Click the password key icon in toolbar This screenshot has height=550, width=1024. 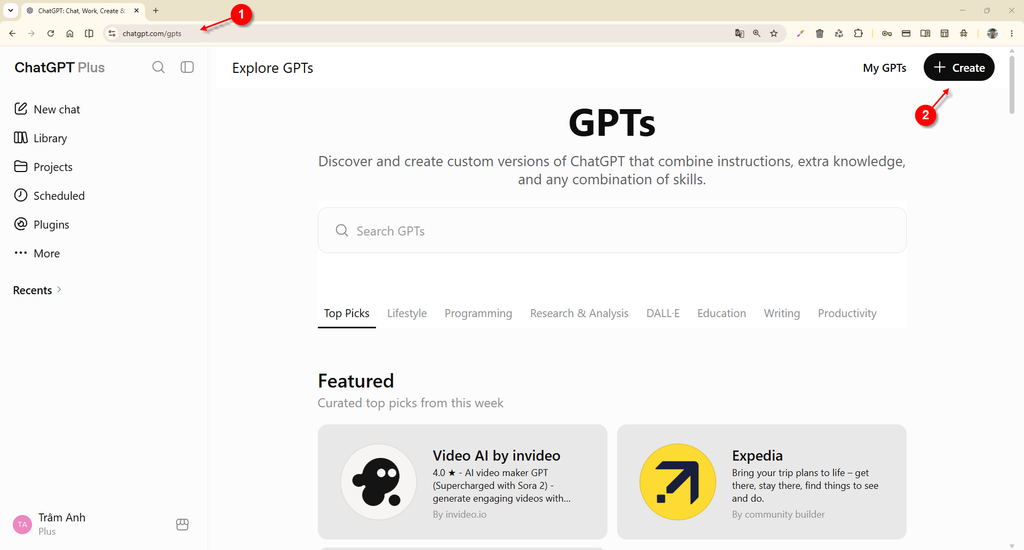coord(886,33)
